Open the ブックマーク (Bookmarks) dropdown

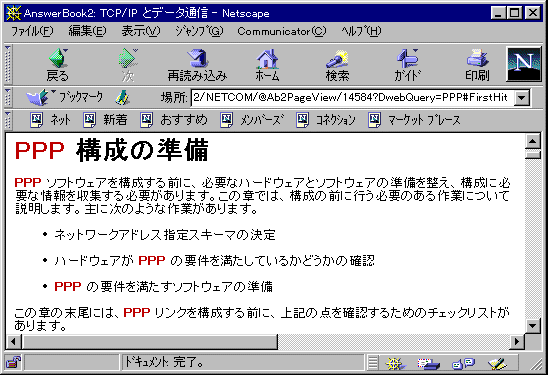(64, 97)
